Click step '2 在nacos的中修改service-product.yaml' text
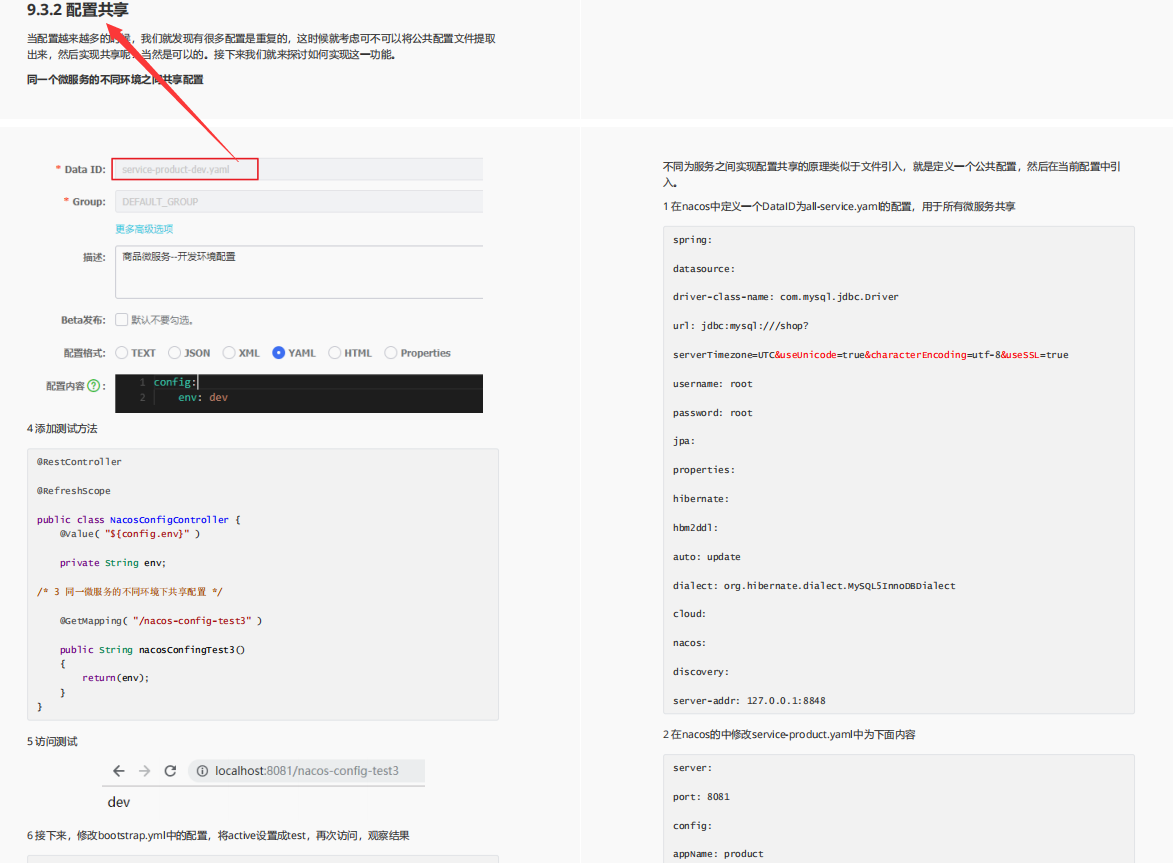The width and height of the screenshot is (1173, 863). coord(789,735)
